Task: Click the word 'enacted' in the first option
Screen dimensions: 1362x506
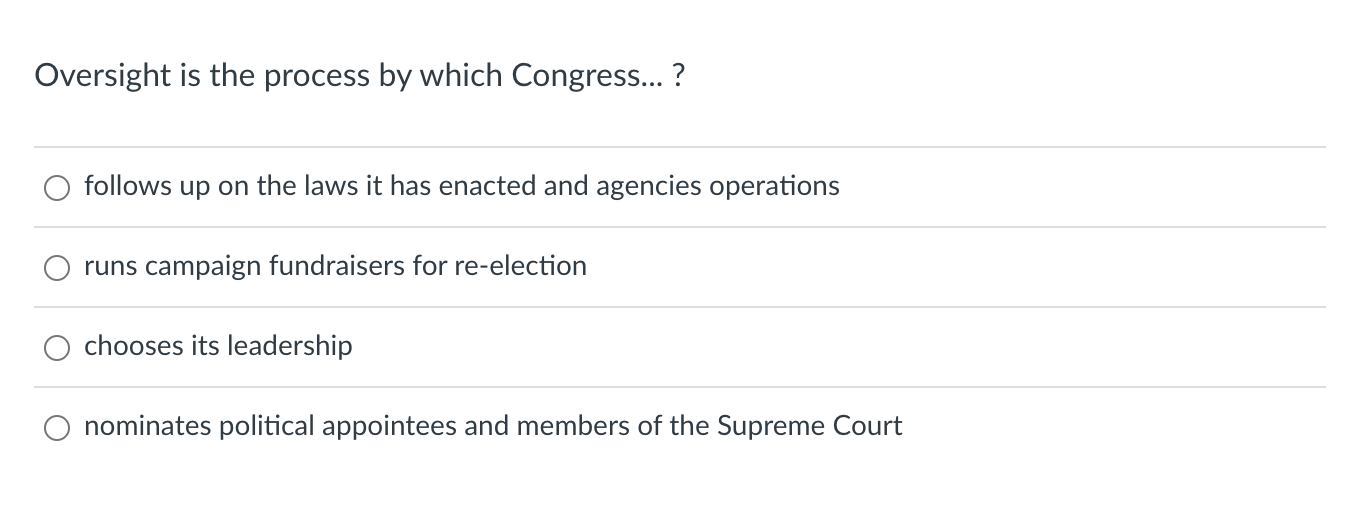Action: point(487,186)
